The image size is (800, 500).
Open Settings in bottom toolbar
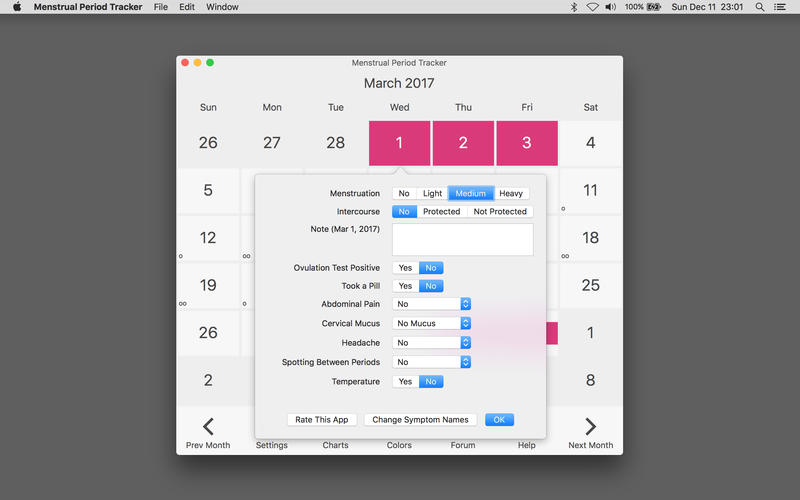pos(271,445)
